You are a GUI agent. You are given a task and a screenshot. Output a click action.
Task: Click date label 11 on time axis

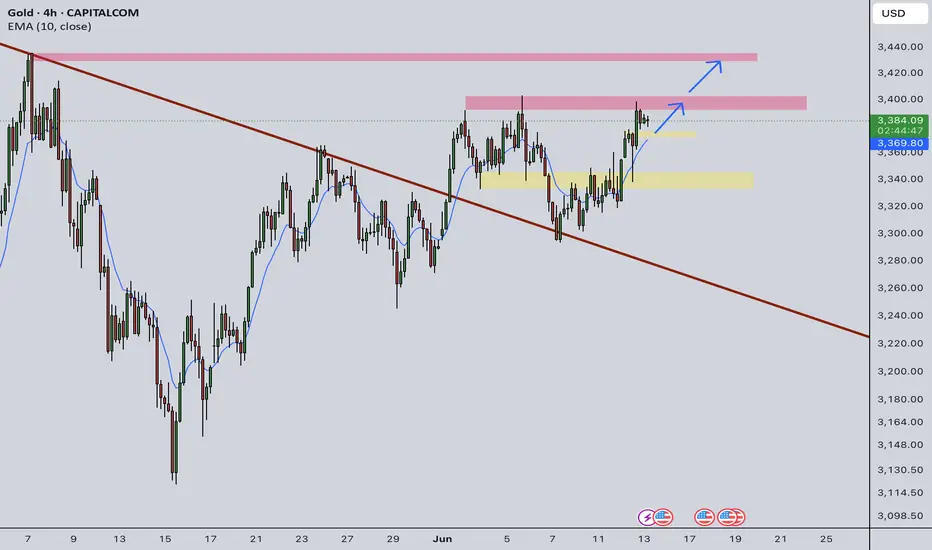click(598, 539)
